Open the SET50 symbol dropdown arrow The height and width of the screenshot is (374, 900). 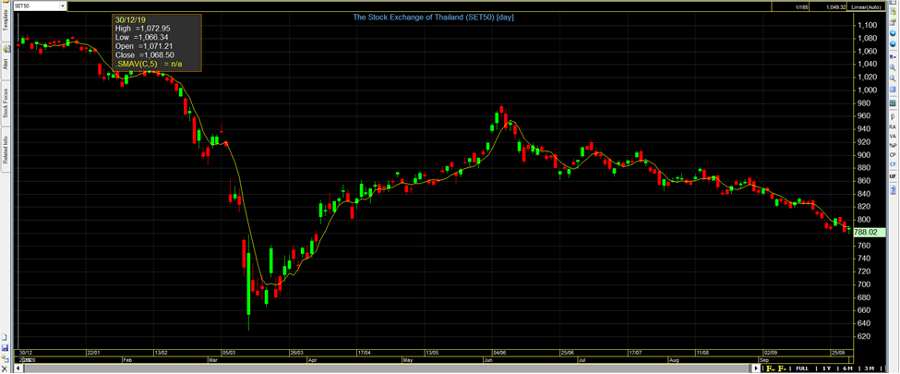point(63,6)
